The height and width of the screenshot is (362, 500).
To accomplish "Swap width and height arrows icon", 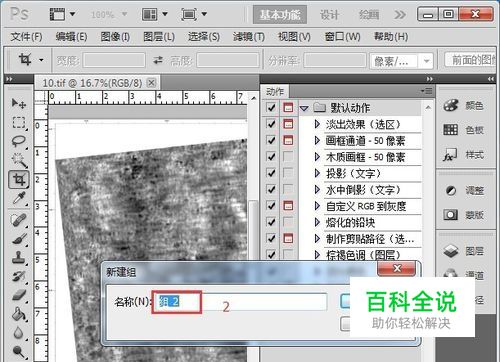I will point(158,60).
